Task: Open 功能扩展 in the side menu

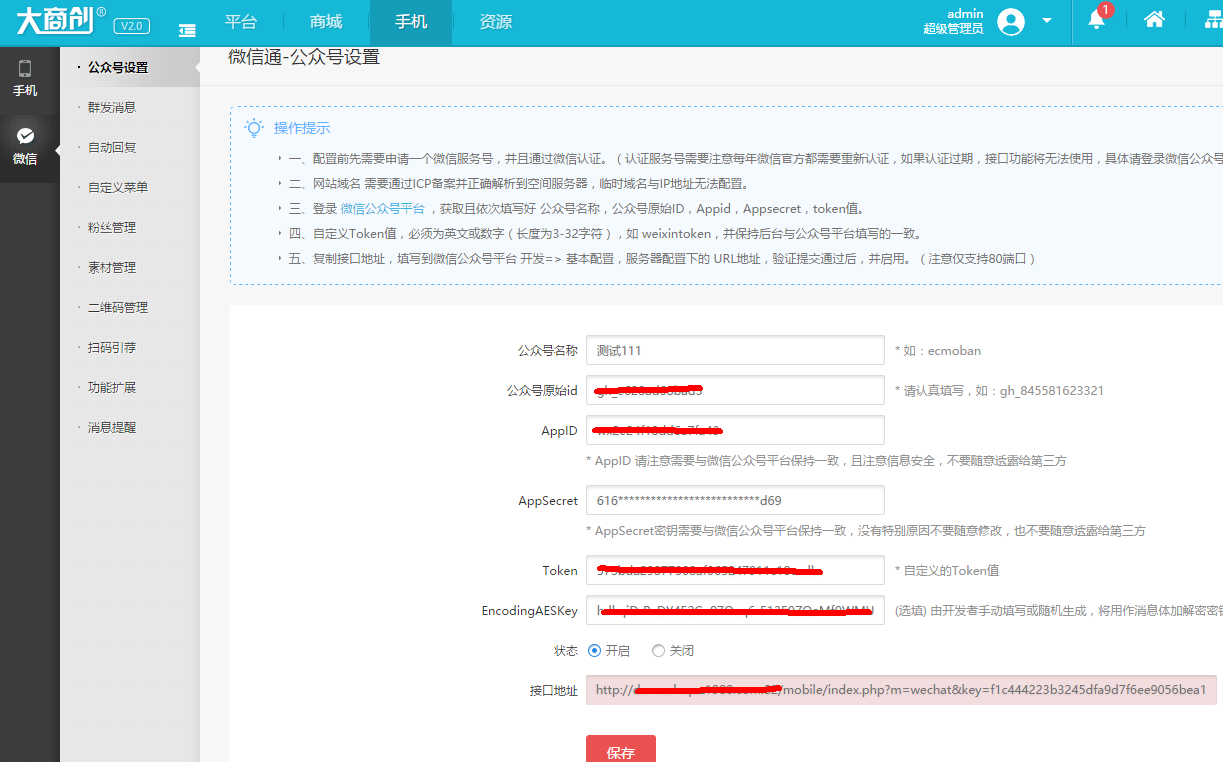Action: point(112,387)
